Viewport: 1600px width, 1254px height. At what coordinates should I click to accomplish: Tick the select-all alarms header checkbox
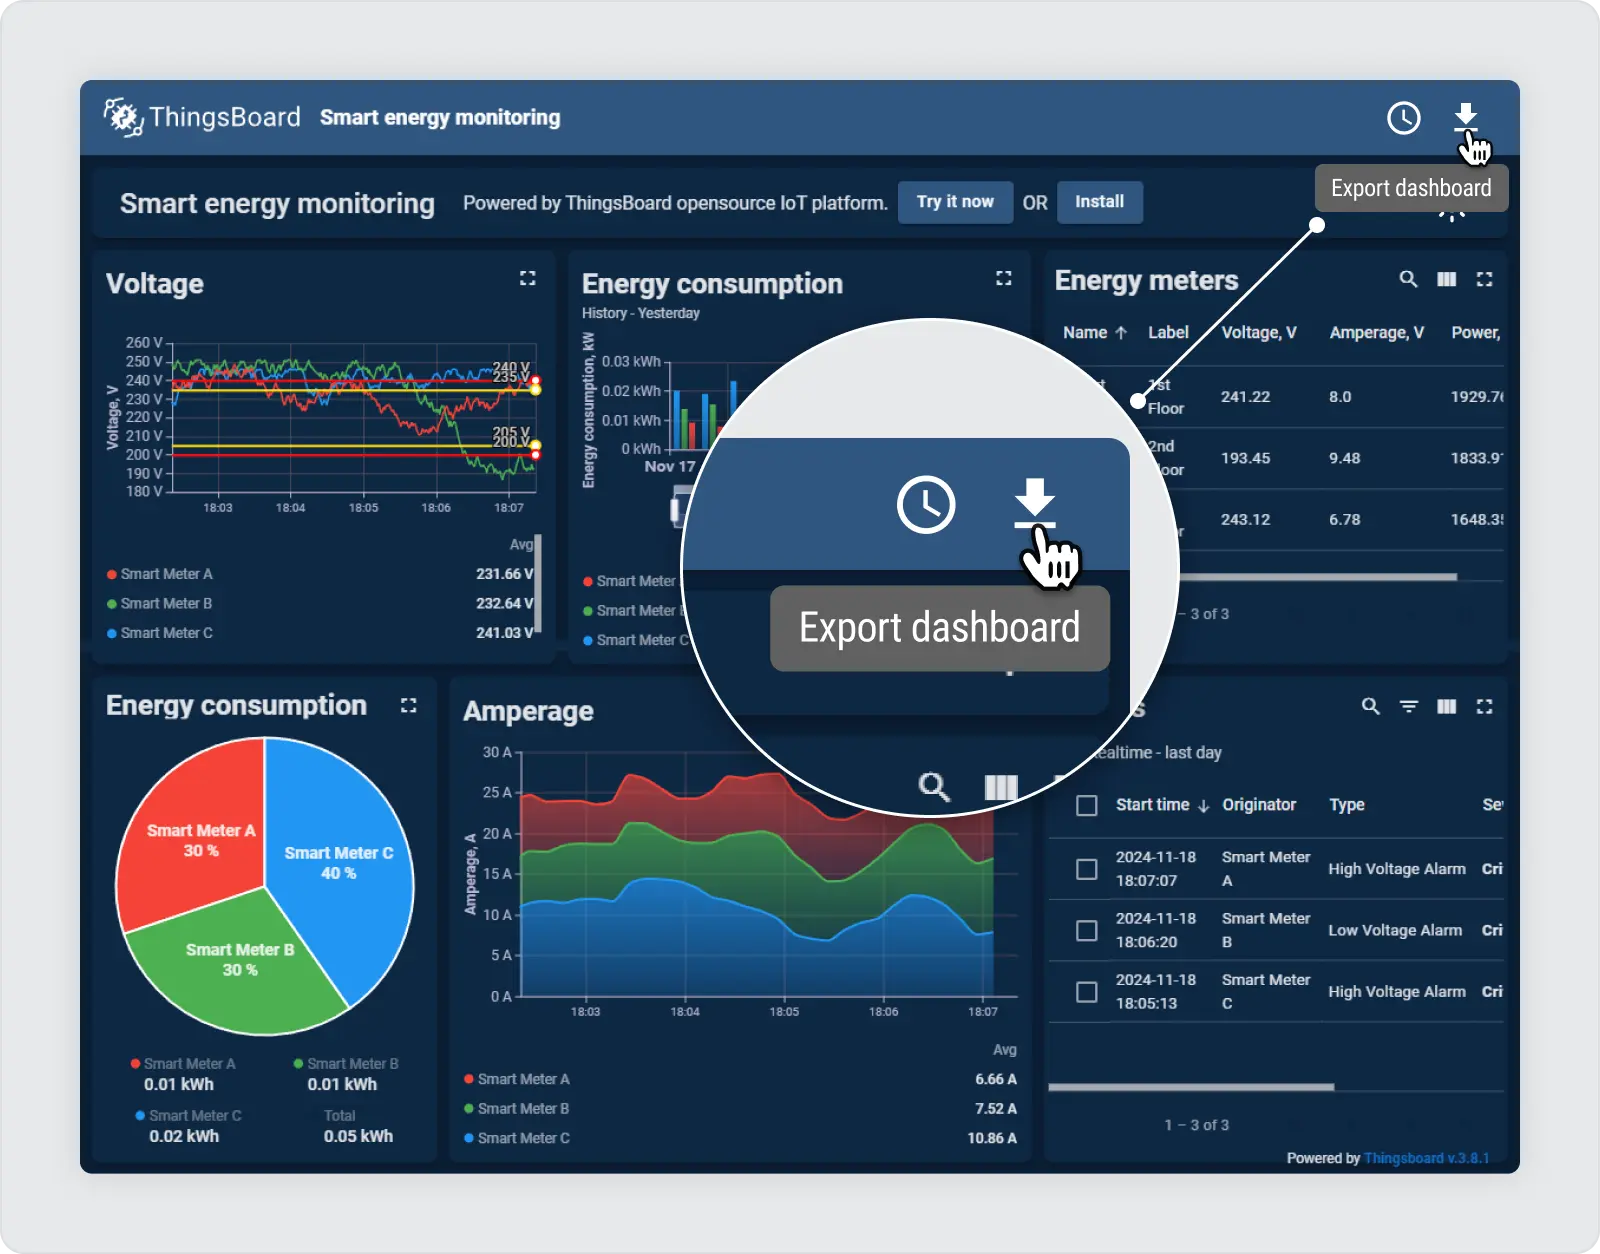point(1086,806)
